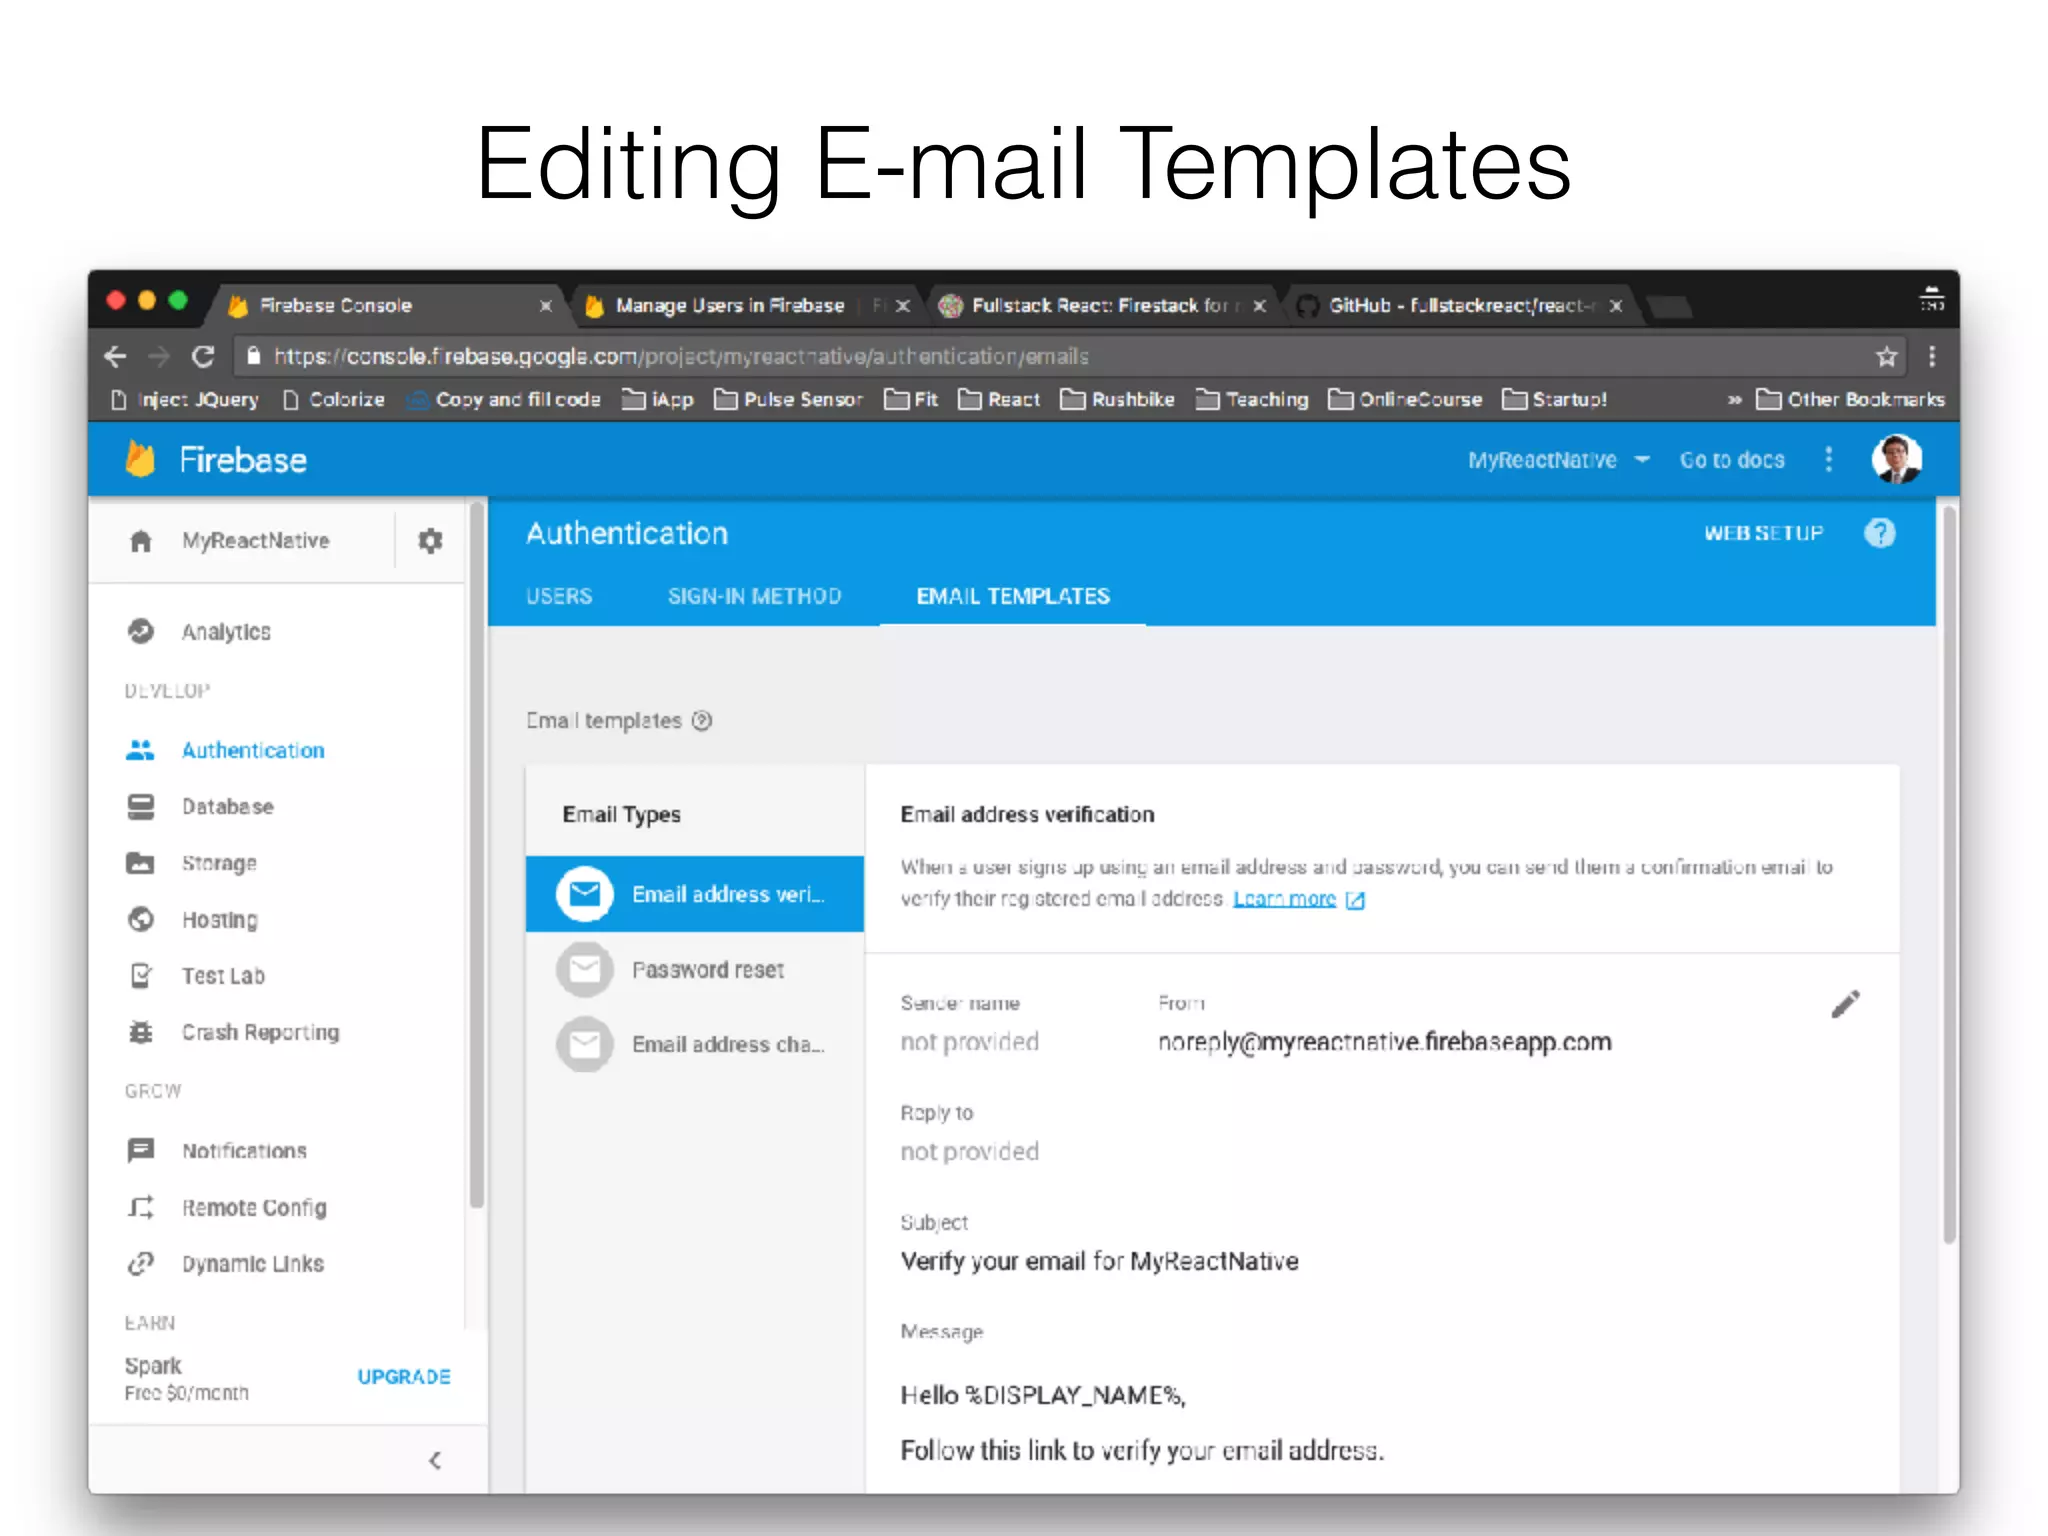Click the Spark plan label
The height and width of the screenshot is (1536, 2048).
pyautogui.click(x=153, y=1366)
